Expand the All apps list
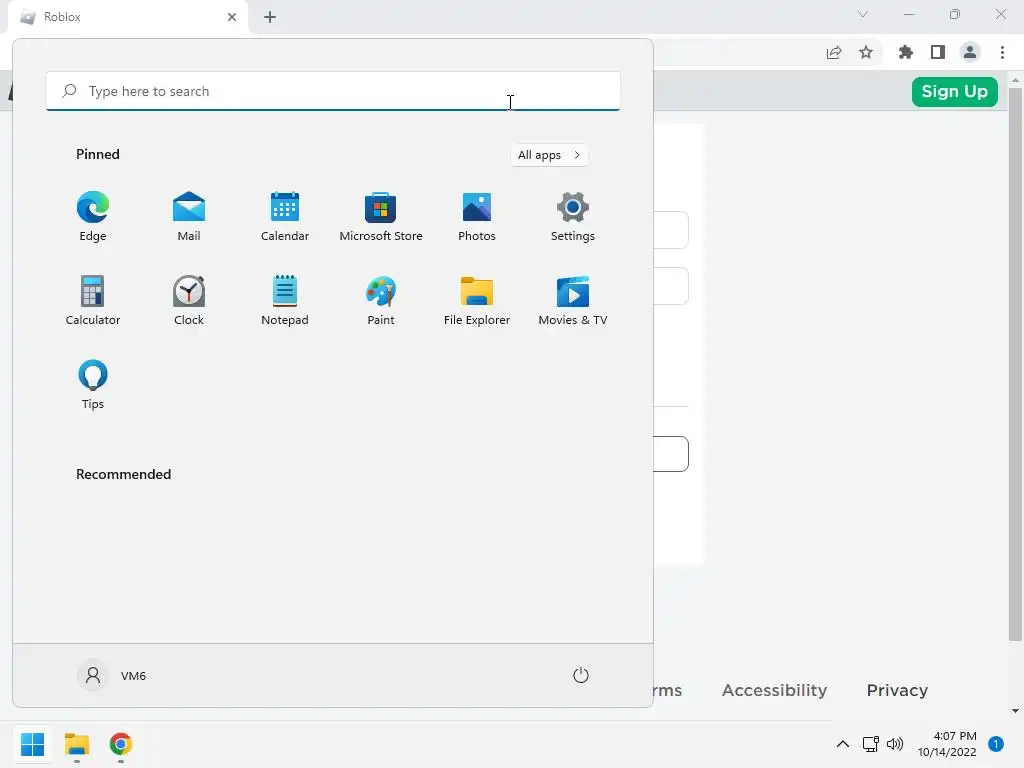 (x=549, y=155)
